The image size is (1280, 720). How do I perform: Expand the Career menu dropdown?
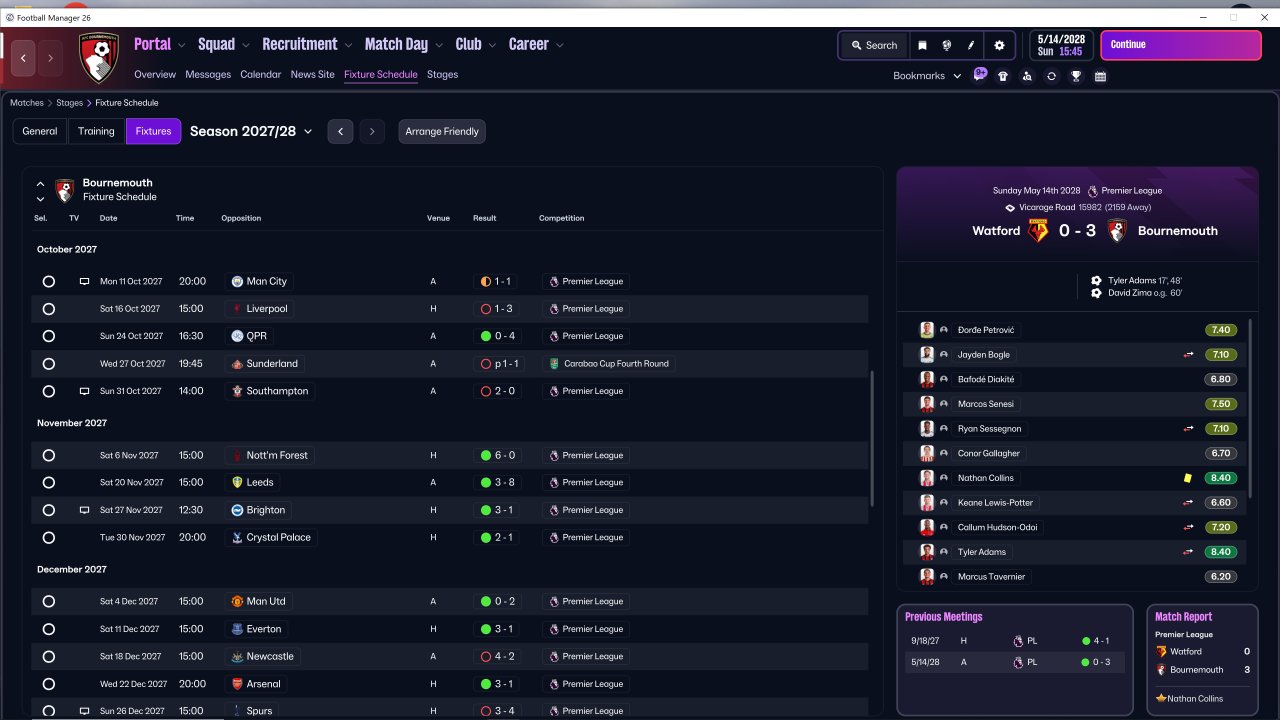[x=560, y=45]
